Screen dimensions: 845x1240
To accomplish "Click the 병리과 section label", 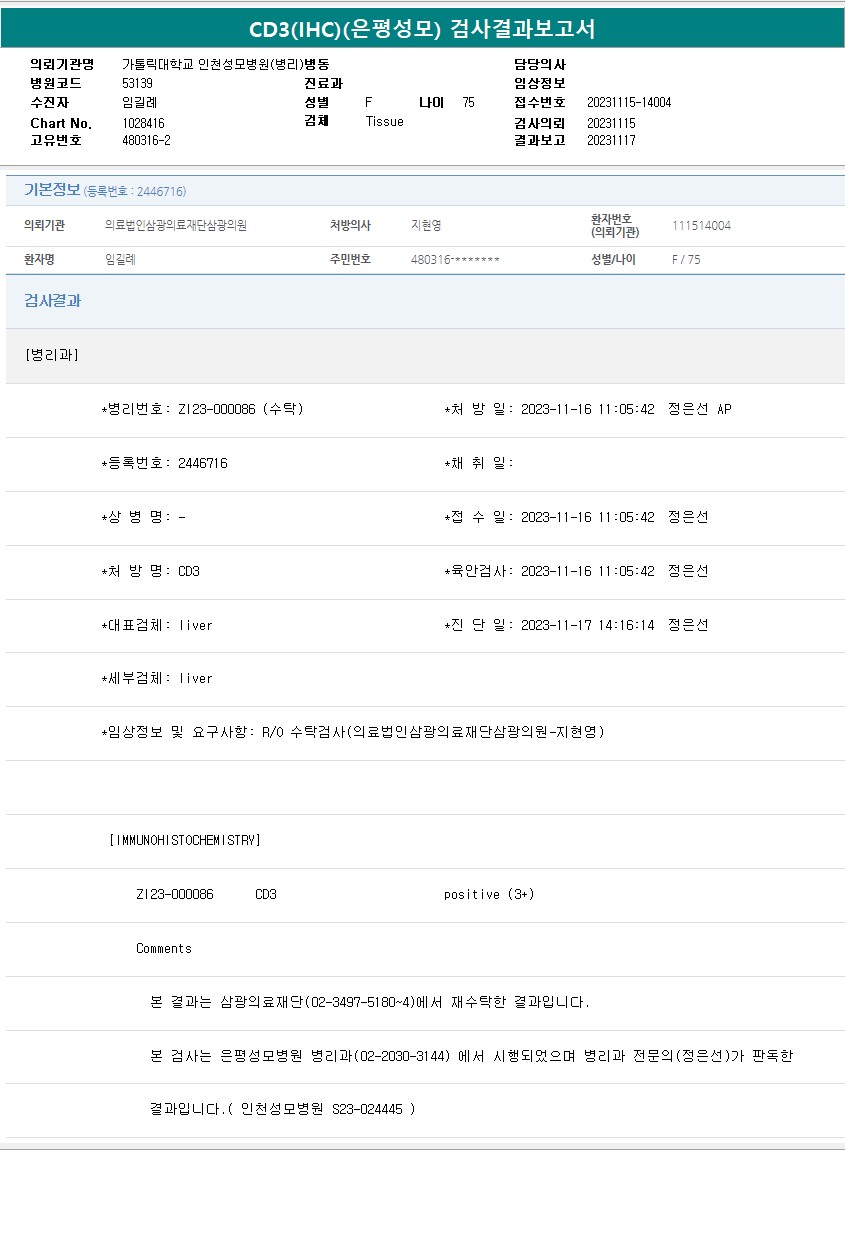I will click(51, 355).
